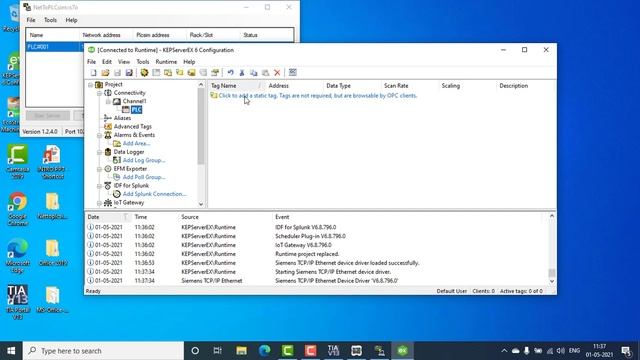Select the Channel1 tree item

coord(134,101)
